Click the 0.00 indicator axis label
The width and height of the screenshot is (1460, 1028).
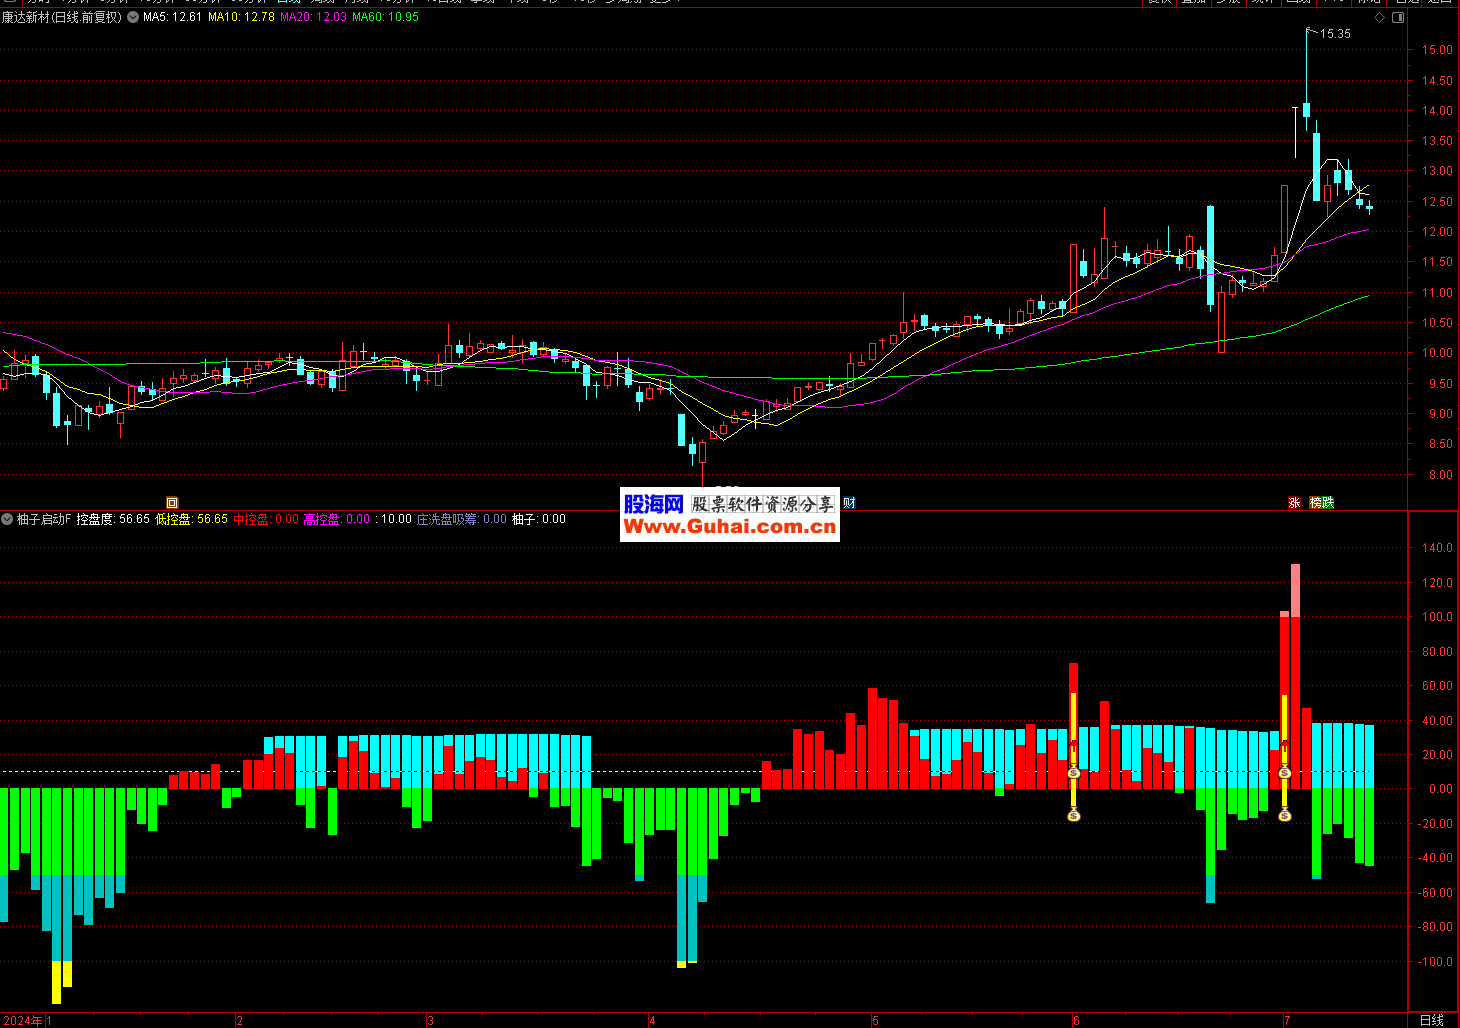(1440, 789)
